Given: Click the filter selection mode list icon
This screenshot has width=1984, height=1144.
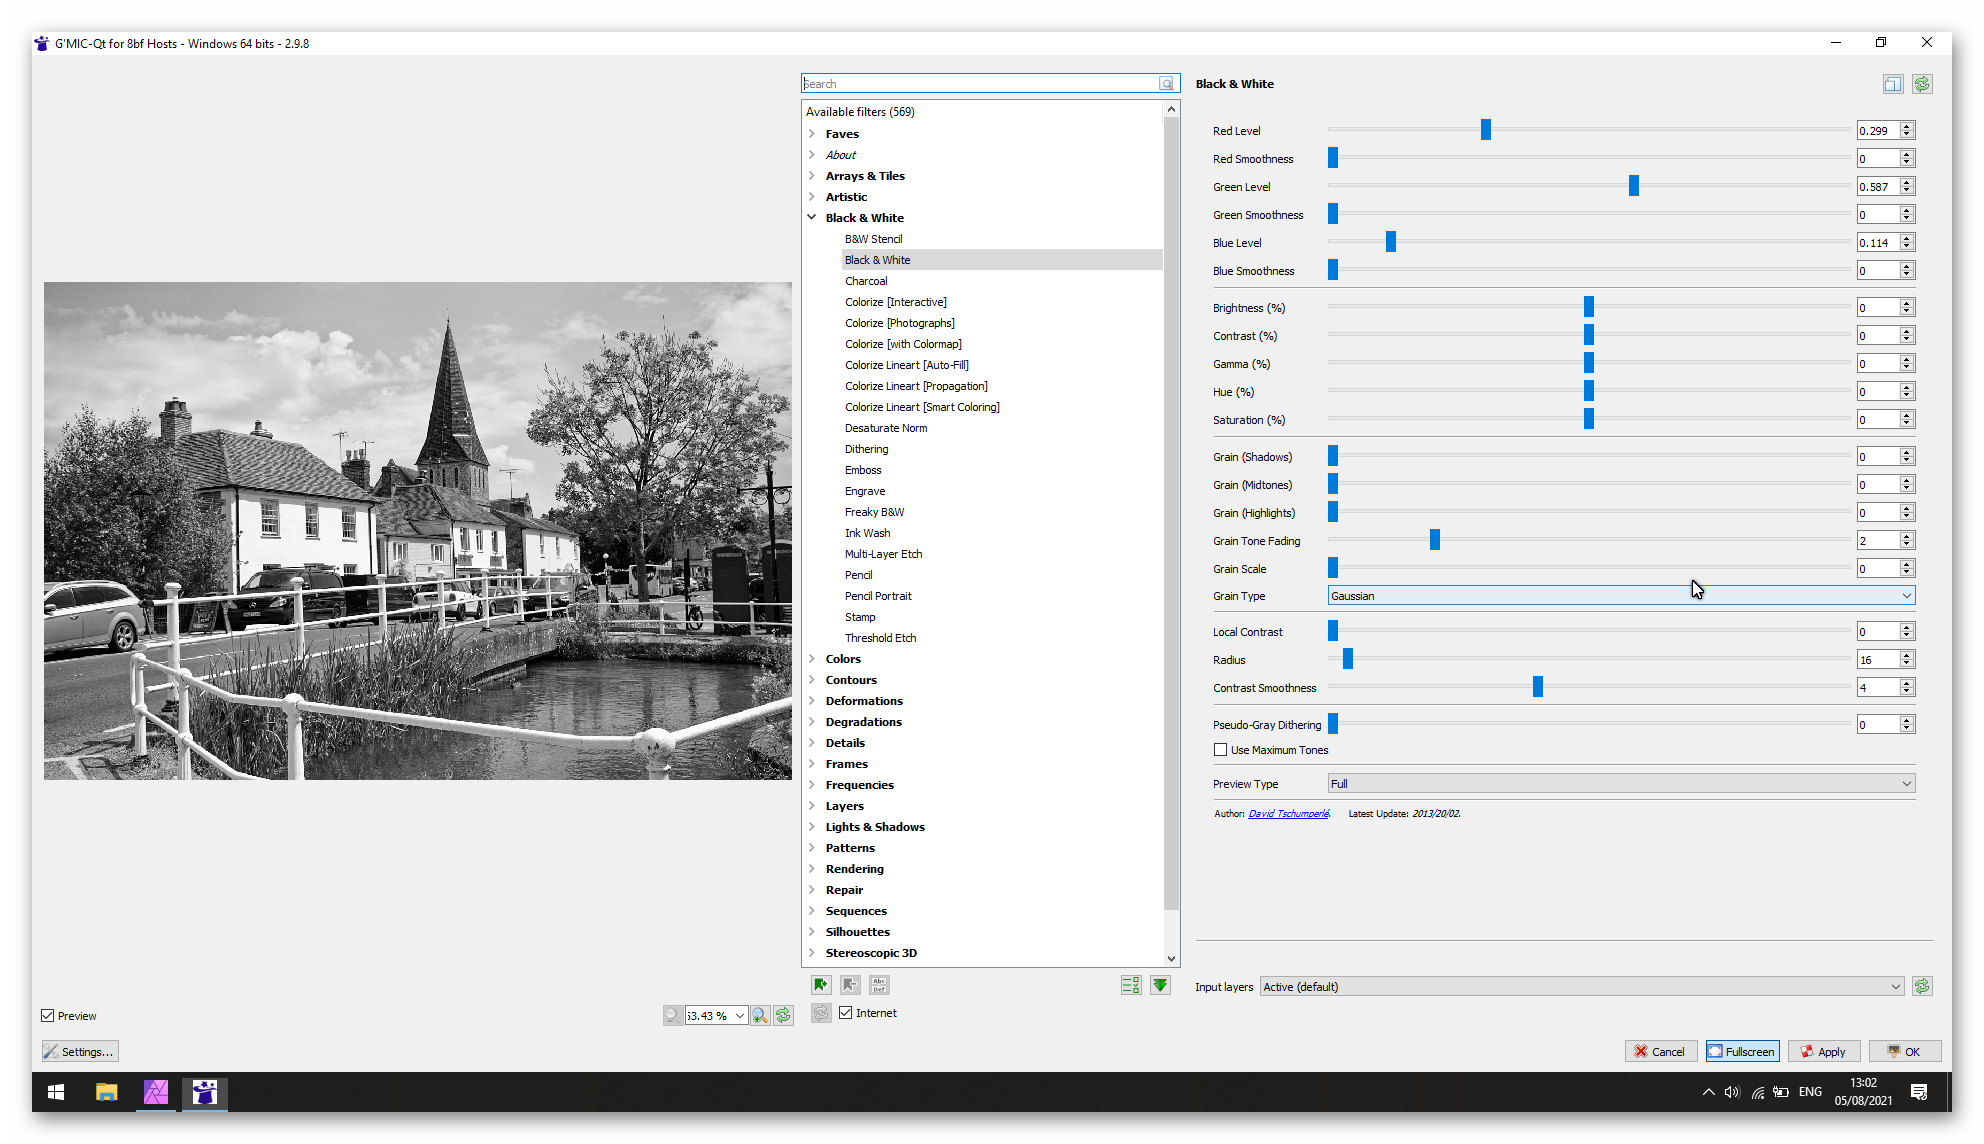Looking at the screenshot, I should (x=1131, y=985).
